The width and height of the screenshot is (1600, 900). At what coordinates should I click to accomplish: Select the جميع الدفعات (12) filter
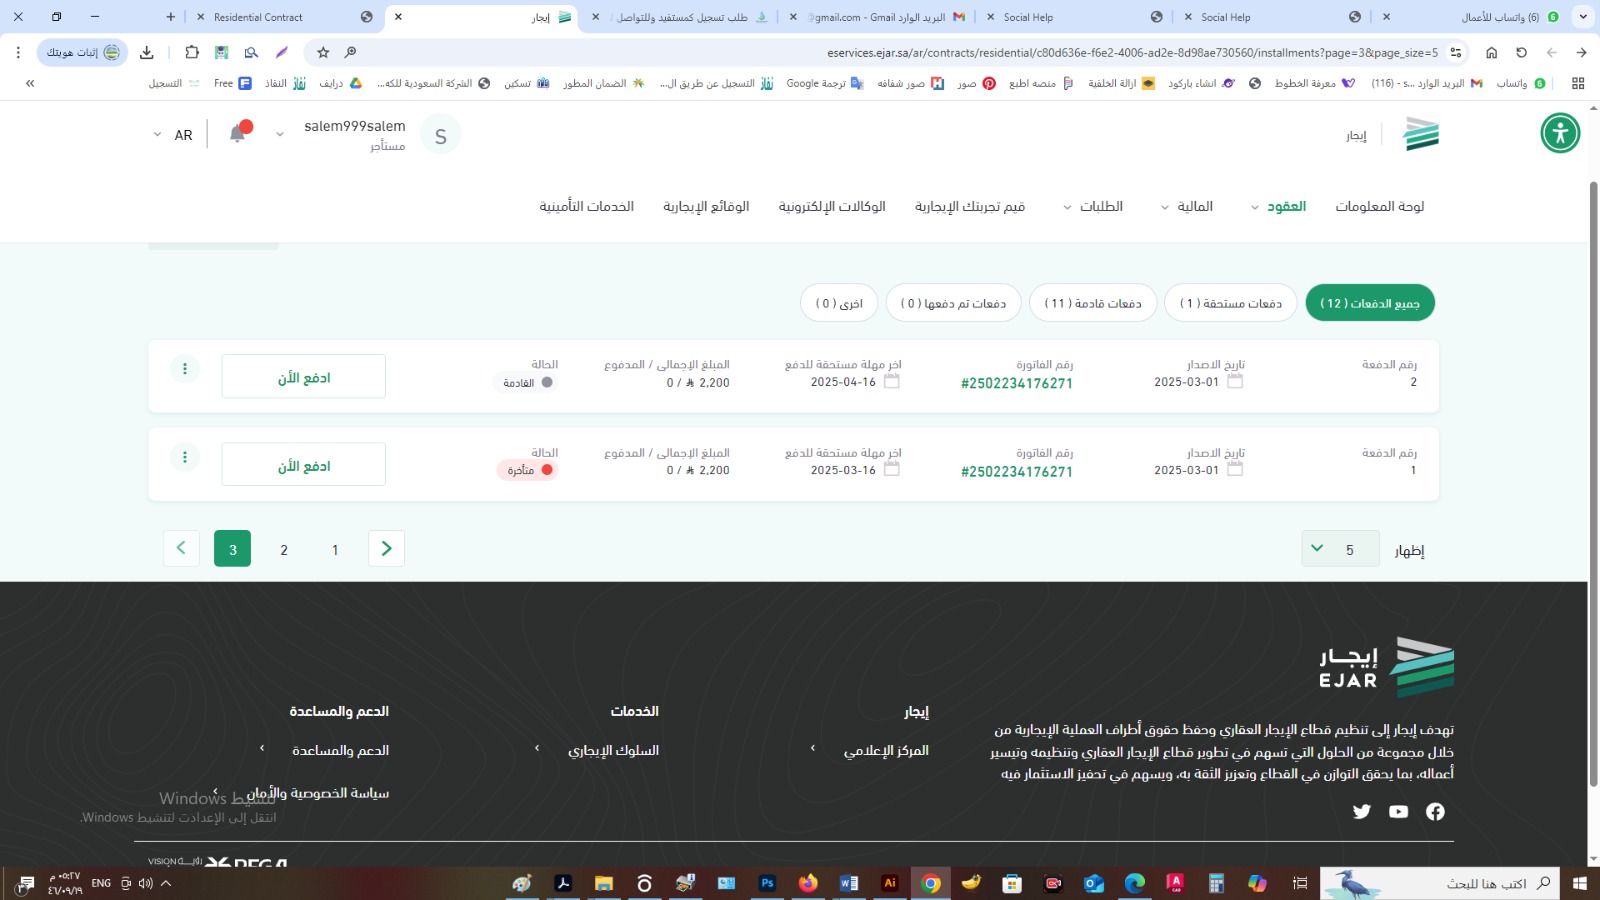coord(1369,303)
